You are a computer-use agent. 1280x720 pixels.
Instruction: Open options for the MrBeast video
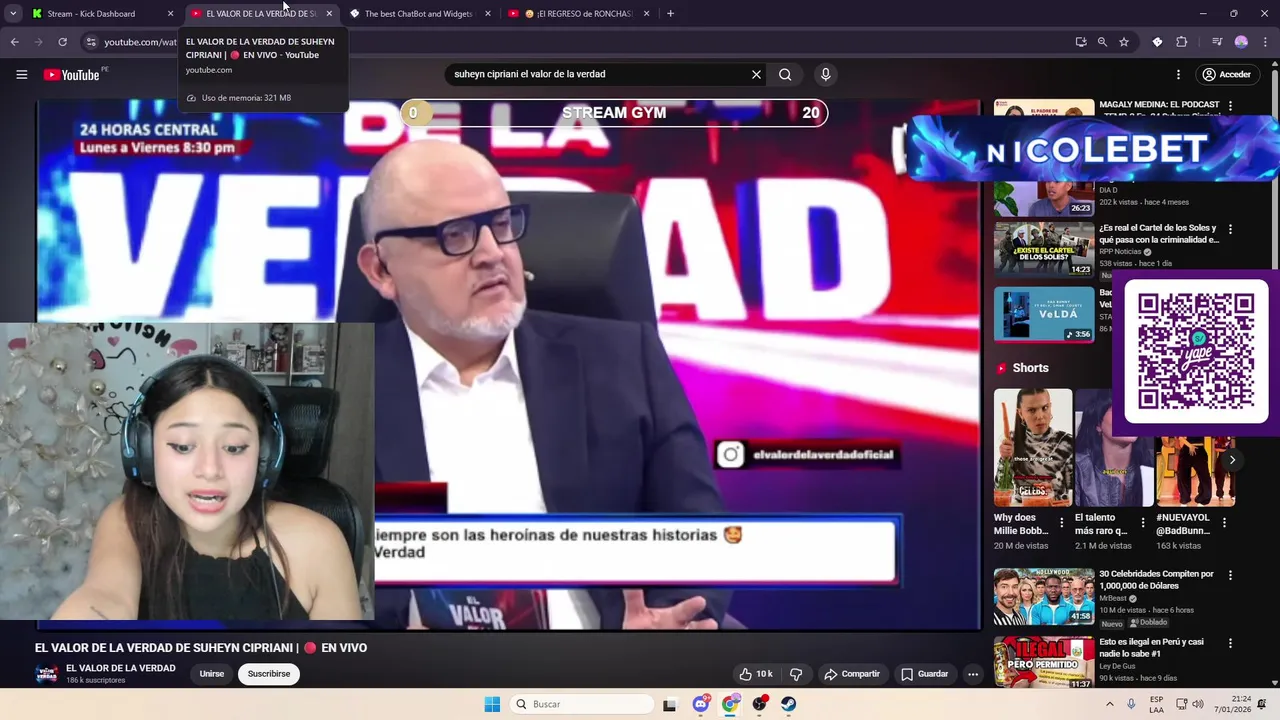pyautogui.click(x=1230, y=575)
